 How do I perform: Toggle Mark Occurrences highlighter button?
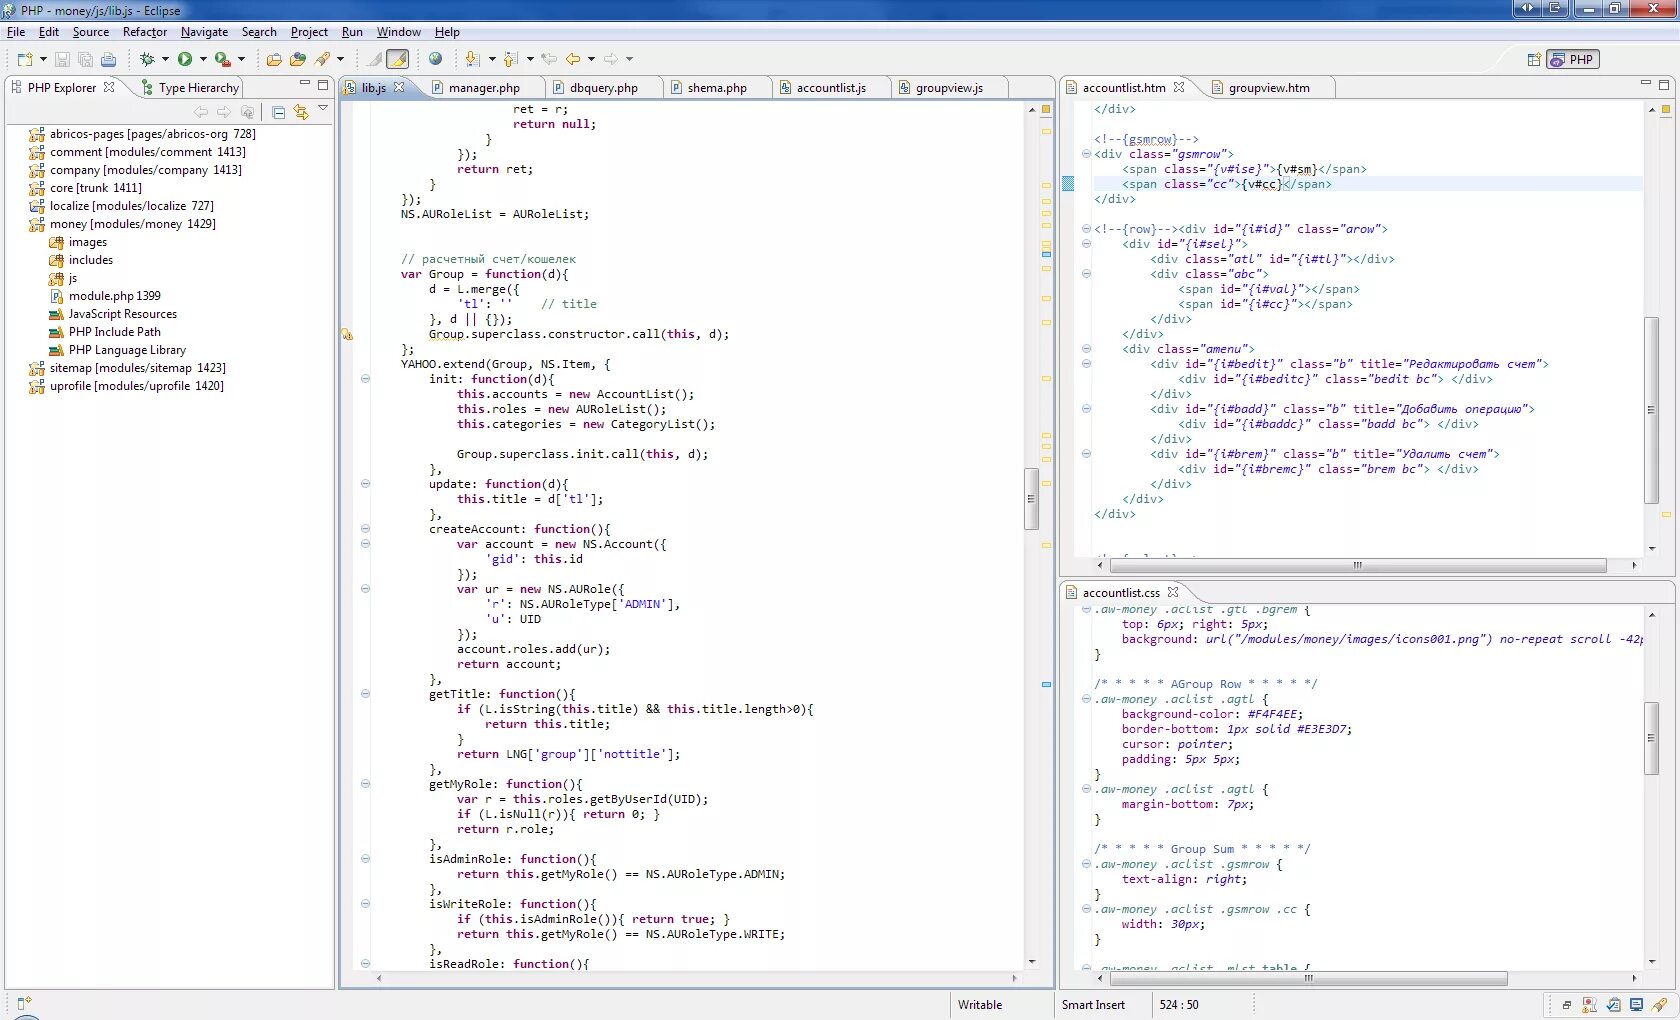(397, 60)
